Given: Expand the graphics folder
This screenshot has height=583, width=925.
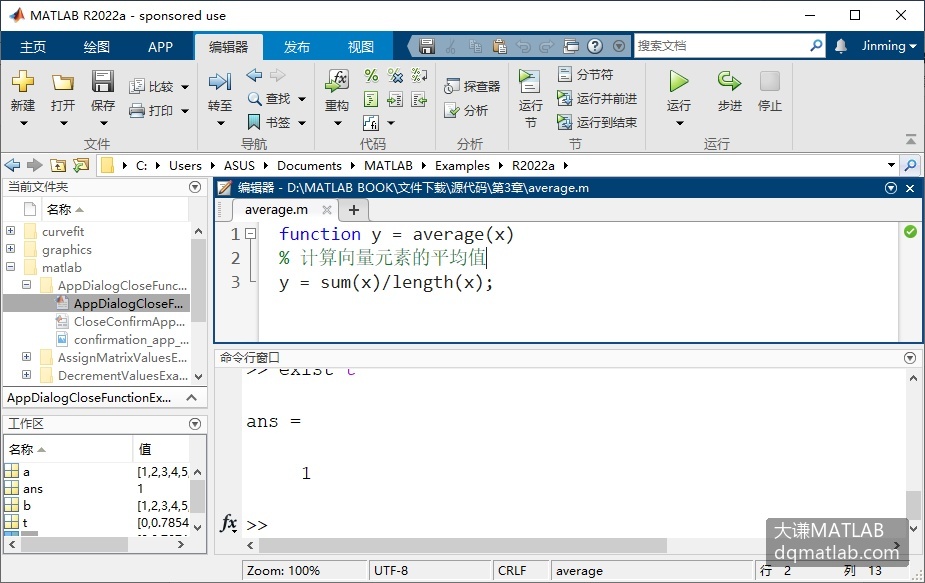Looking at the screenshot, I should click(x=11, y=248).
